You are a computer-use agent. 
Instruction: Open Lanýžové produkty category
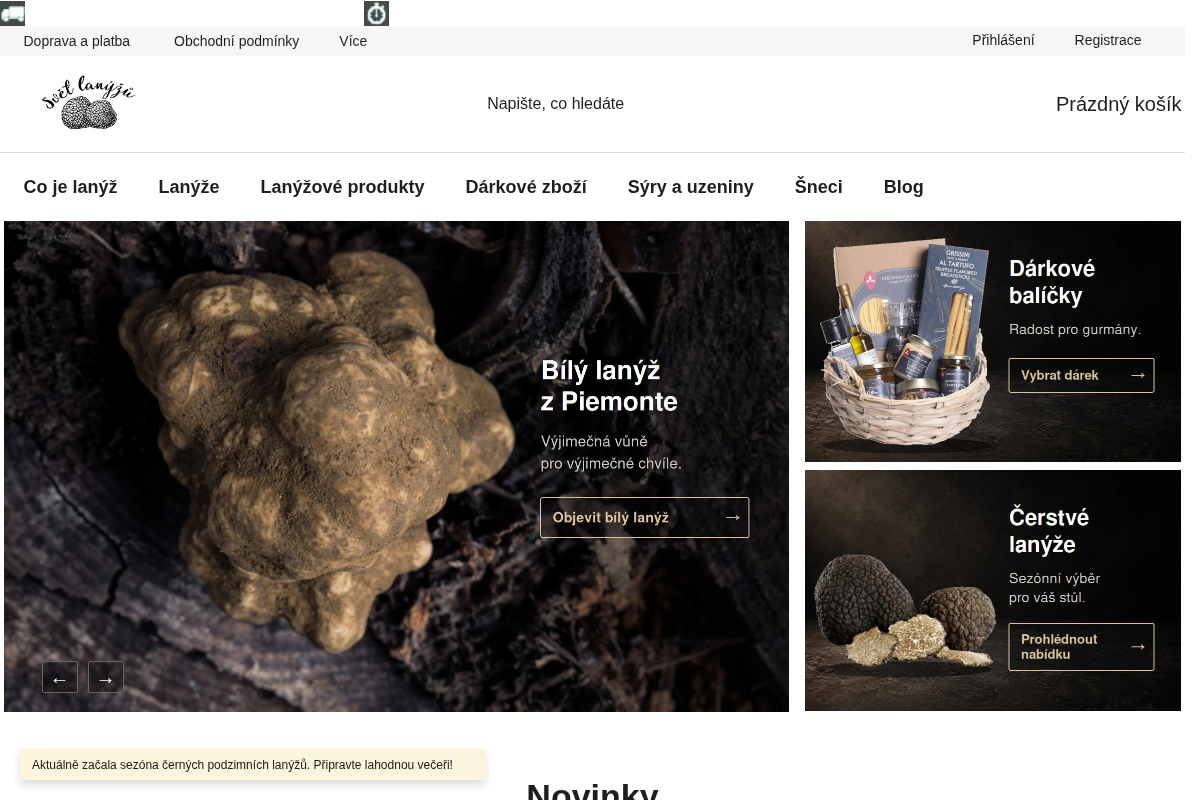(342, 187)
